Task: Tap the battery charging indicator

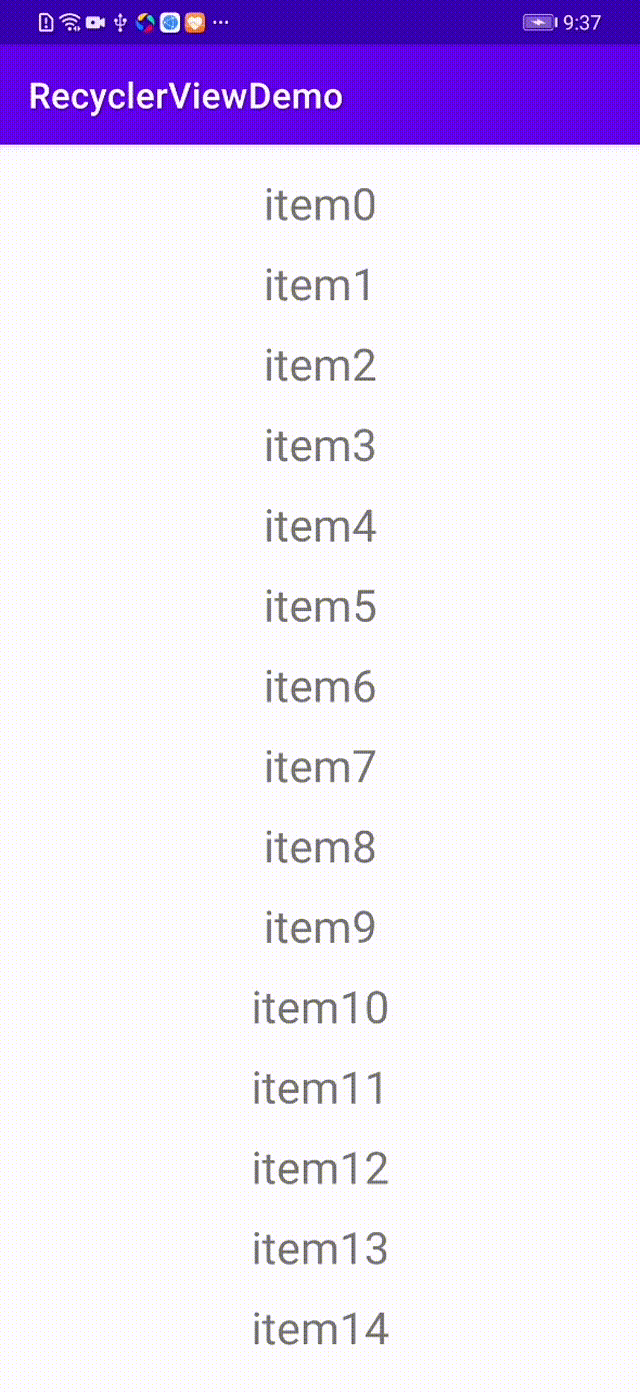Action: pyautogui.click(x=540, y=22)
